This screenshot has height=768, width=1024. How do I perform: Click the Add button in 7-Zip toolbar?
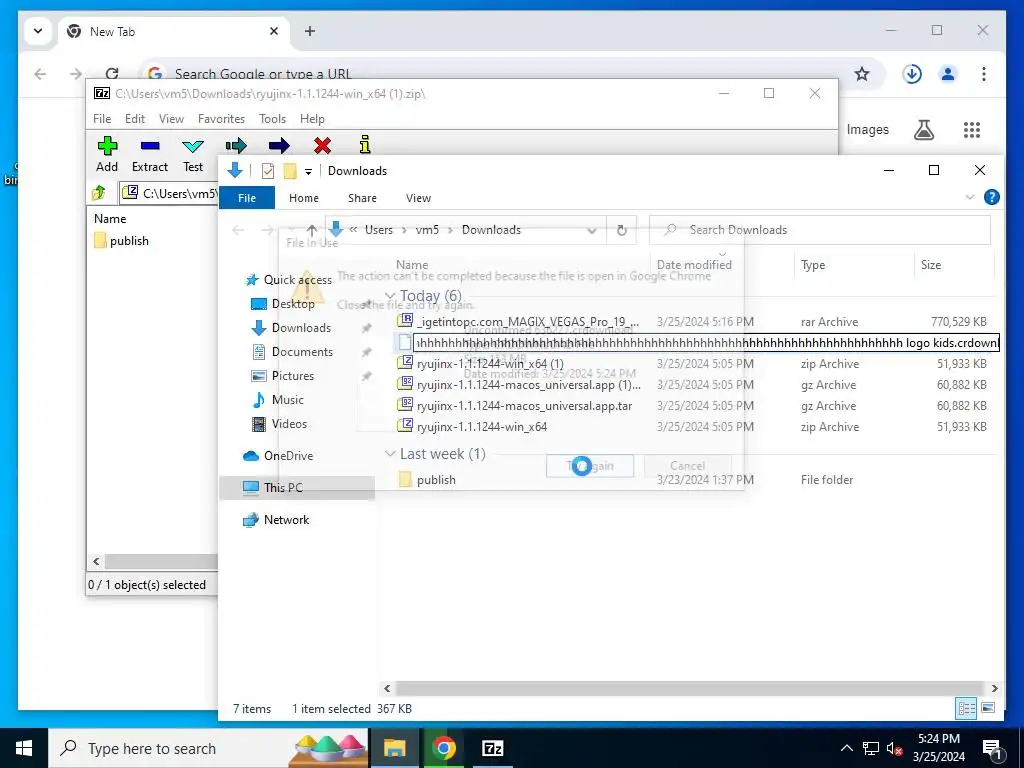(x=107, y=155)
